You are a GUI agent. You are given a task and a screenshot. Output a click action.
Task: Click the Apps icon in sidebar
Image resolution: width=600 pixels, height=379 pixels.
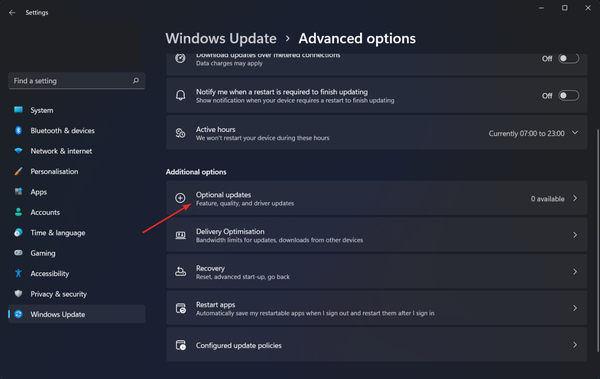(18, 191)
